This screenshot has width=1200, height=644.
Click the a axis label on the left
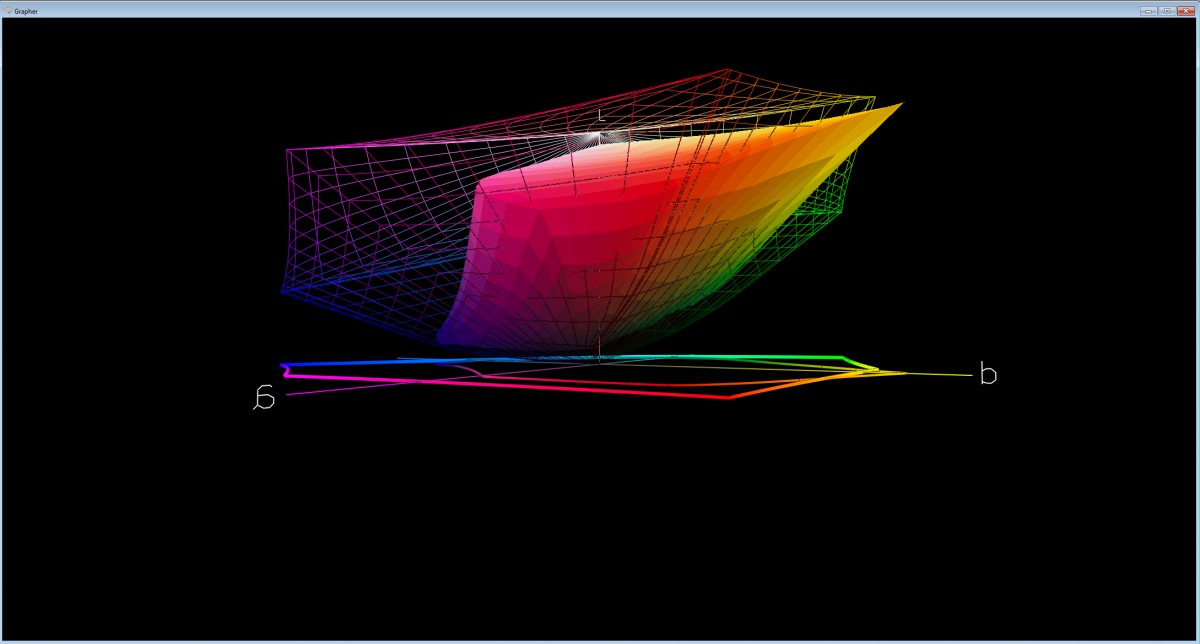[265, 399]
